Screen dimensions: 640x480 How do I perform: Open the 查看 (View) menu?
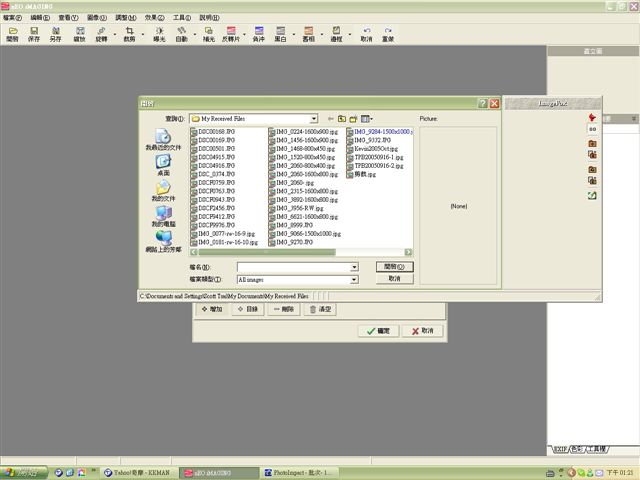[68, 18]
